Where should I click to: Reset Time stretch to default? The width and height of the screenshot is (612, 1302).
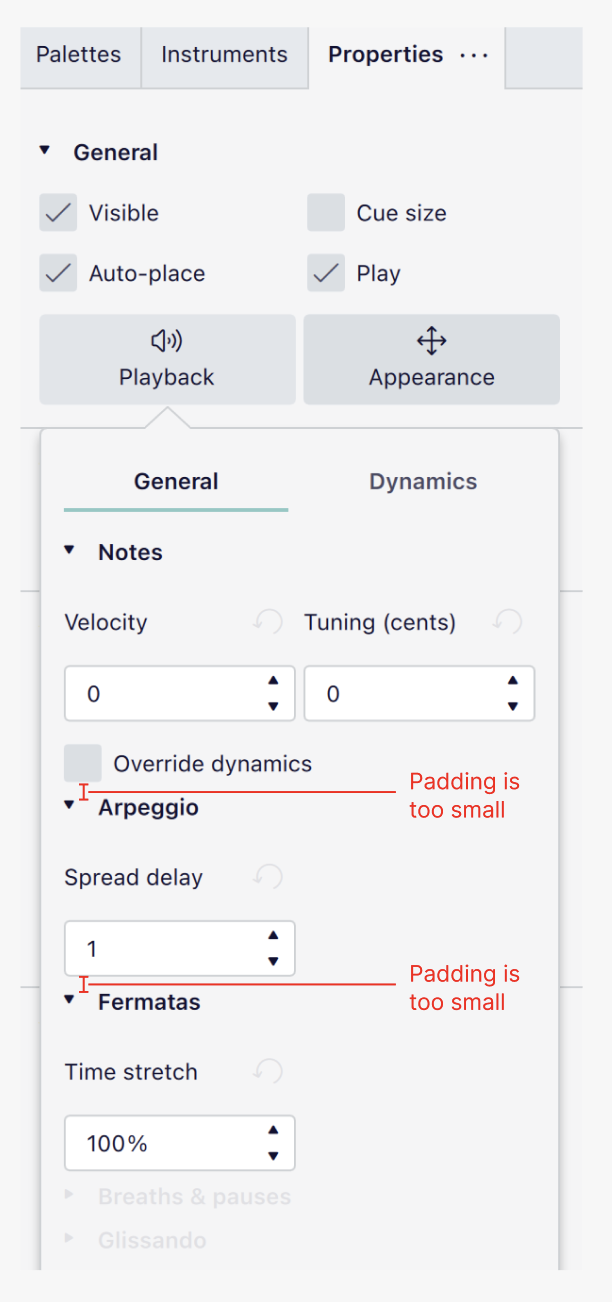267,1071
